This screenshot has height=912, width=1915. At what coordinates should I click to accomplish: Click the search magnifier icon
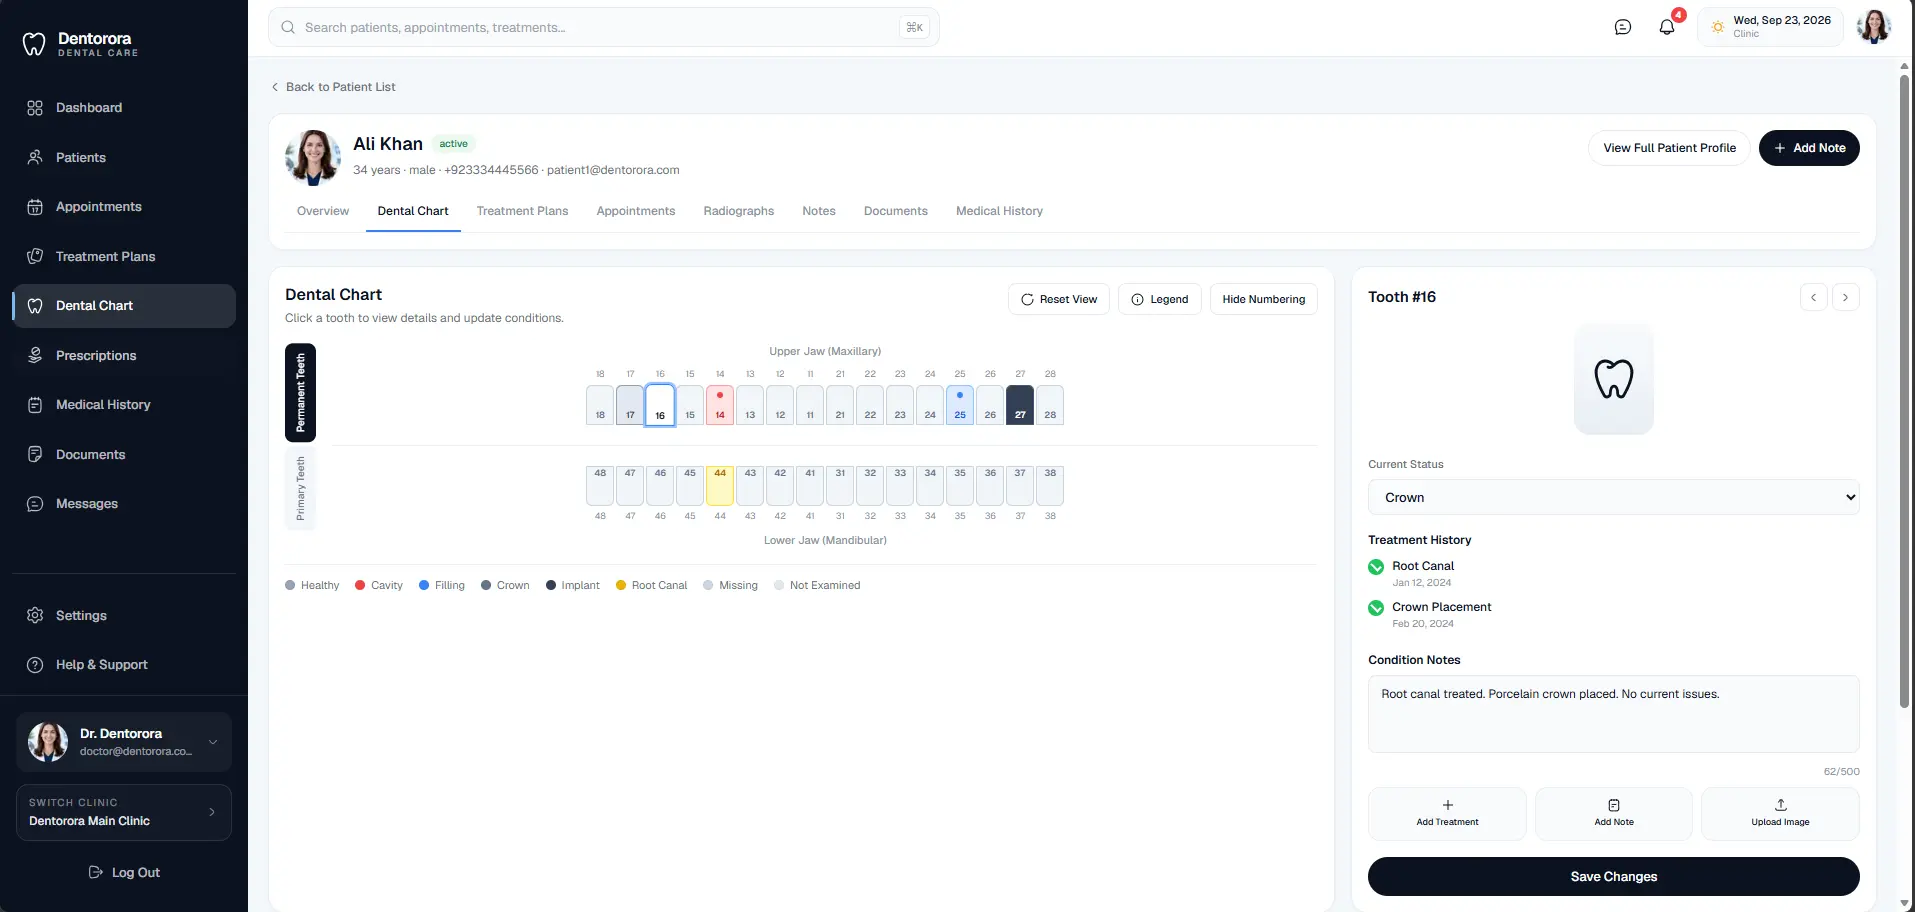[x=288, y=27]
